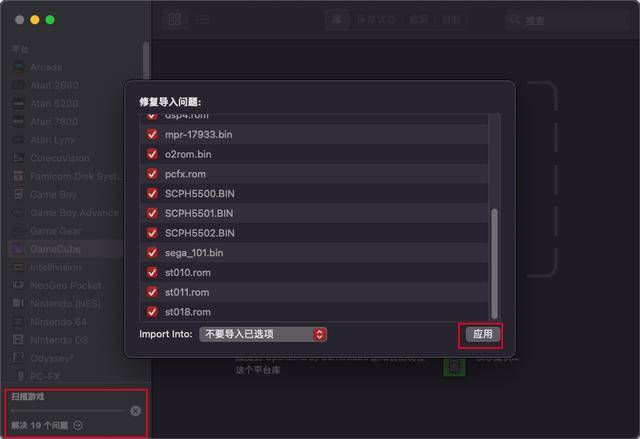Screen dimensions: 640x439
Task: Uncheck the SCPH5501.BIN checkbox
Action: (152, 213)
